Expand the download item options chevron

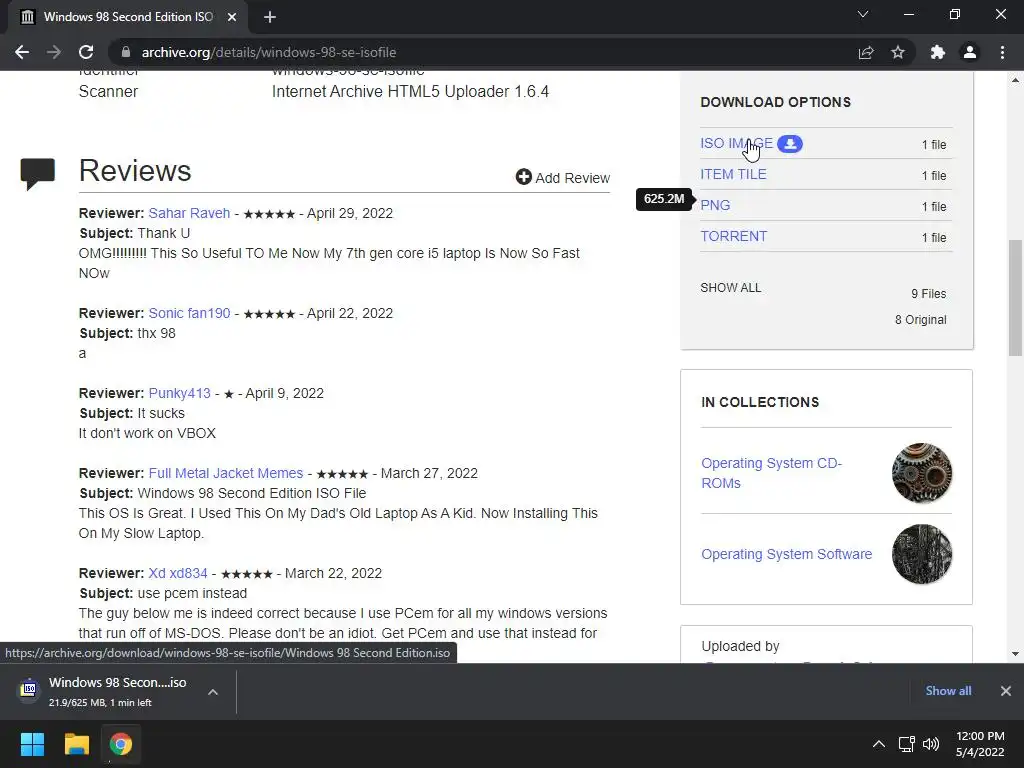tap(213, 692)
